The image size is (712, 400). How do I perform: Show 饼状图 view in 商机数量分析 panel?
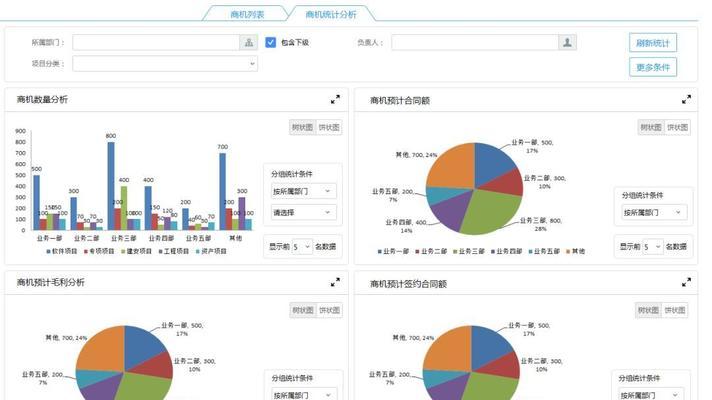(x=329, y=127)
